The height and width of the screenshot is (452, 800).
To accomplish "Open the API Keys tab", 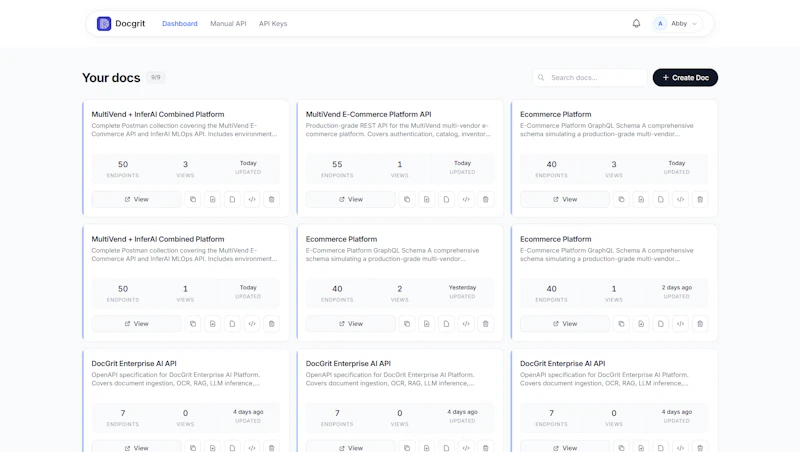I will click(273, 23).
